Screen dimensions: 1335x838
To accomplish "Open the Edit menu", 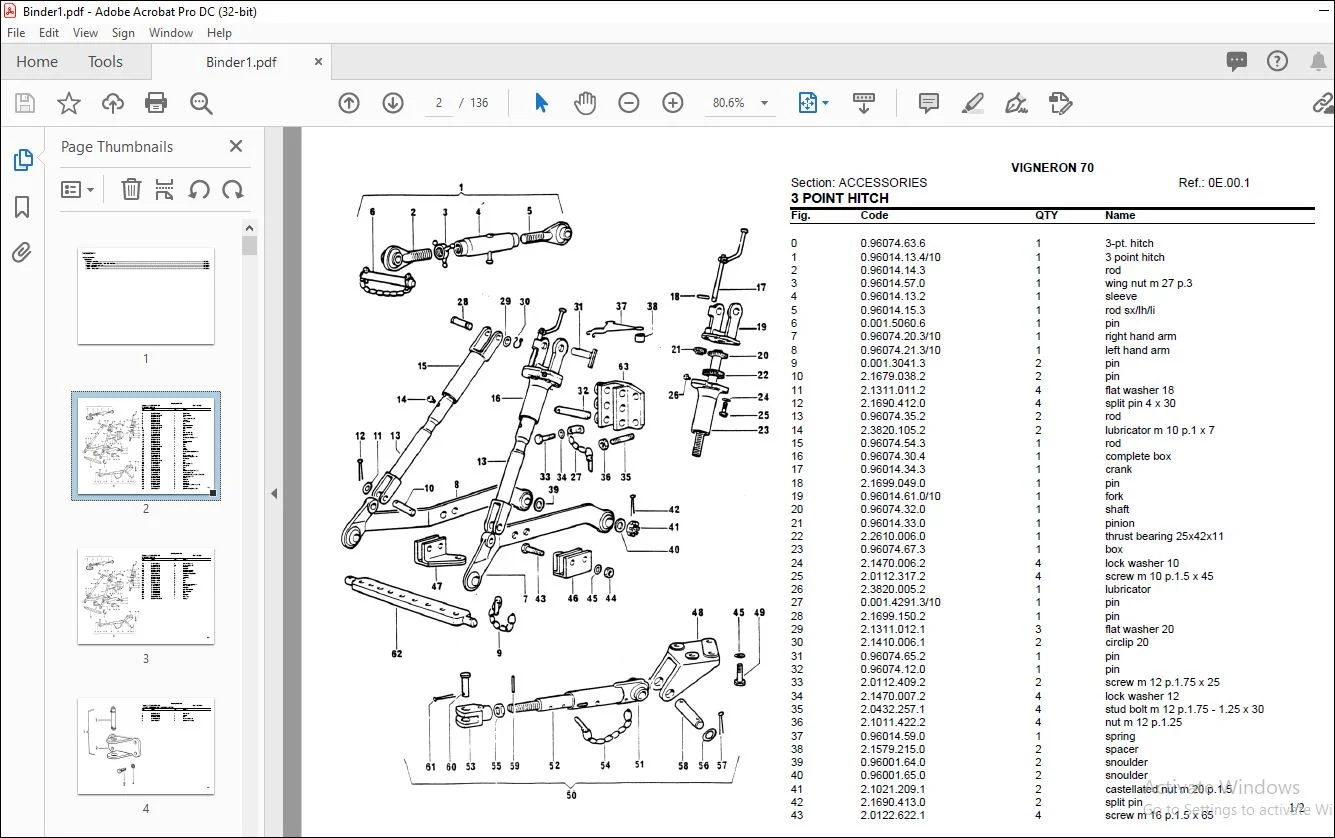I will click(49, 33).
